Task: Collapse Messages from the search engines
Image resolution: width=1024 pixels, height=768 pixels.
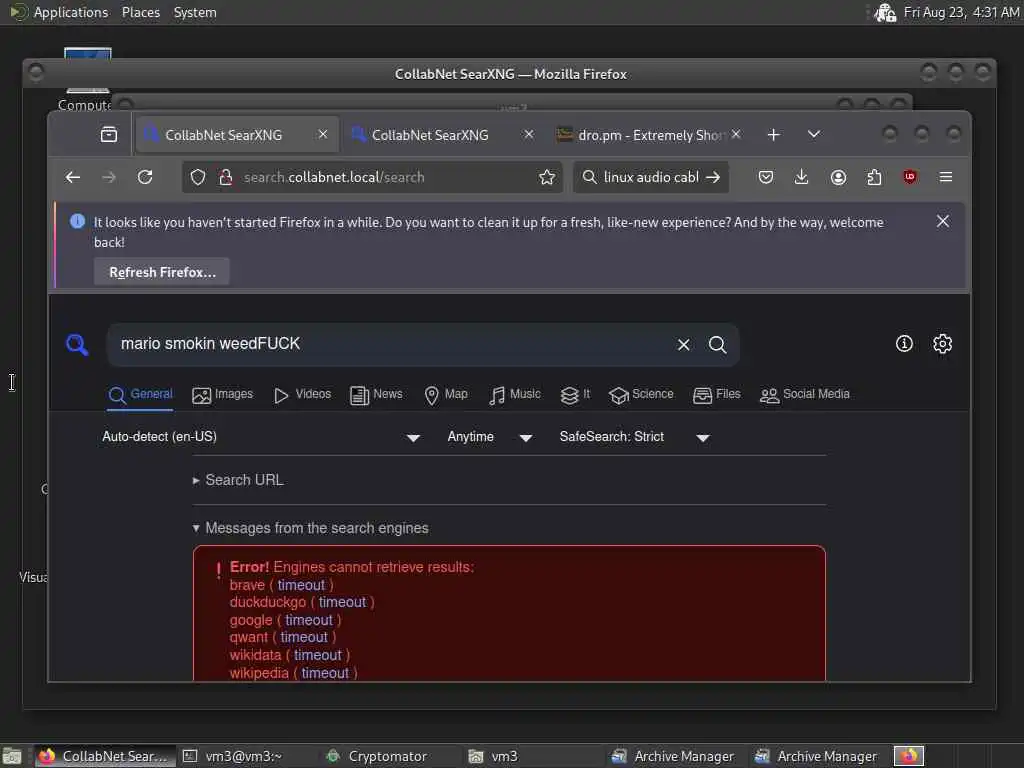Action: tap(311, 528)
